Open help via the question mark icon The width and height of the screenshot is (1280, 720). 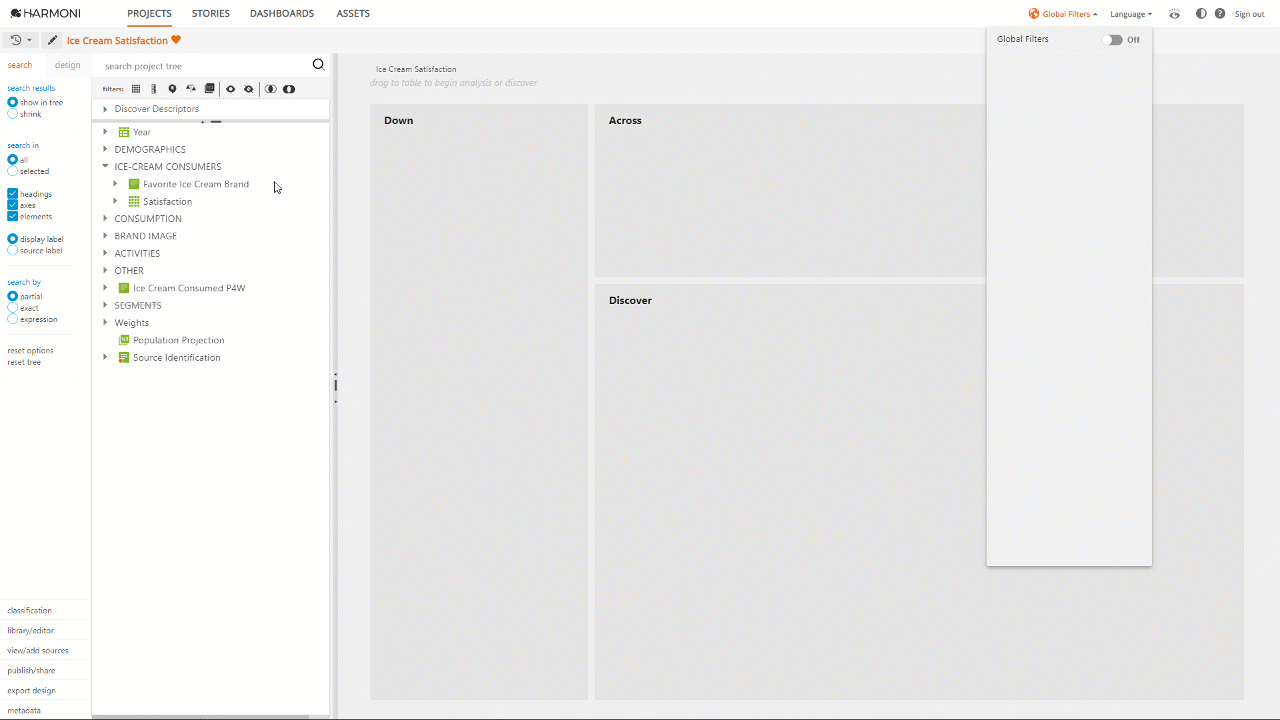(1220, 14)
